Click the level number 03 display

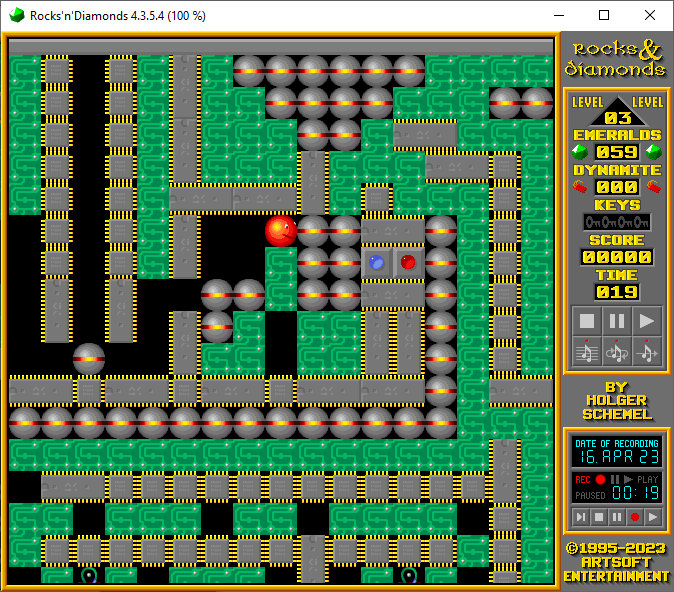click(x=617, y=118)
